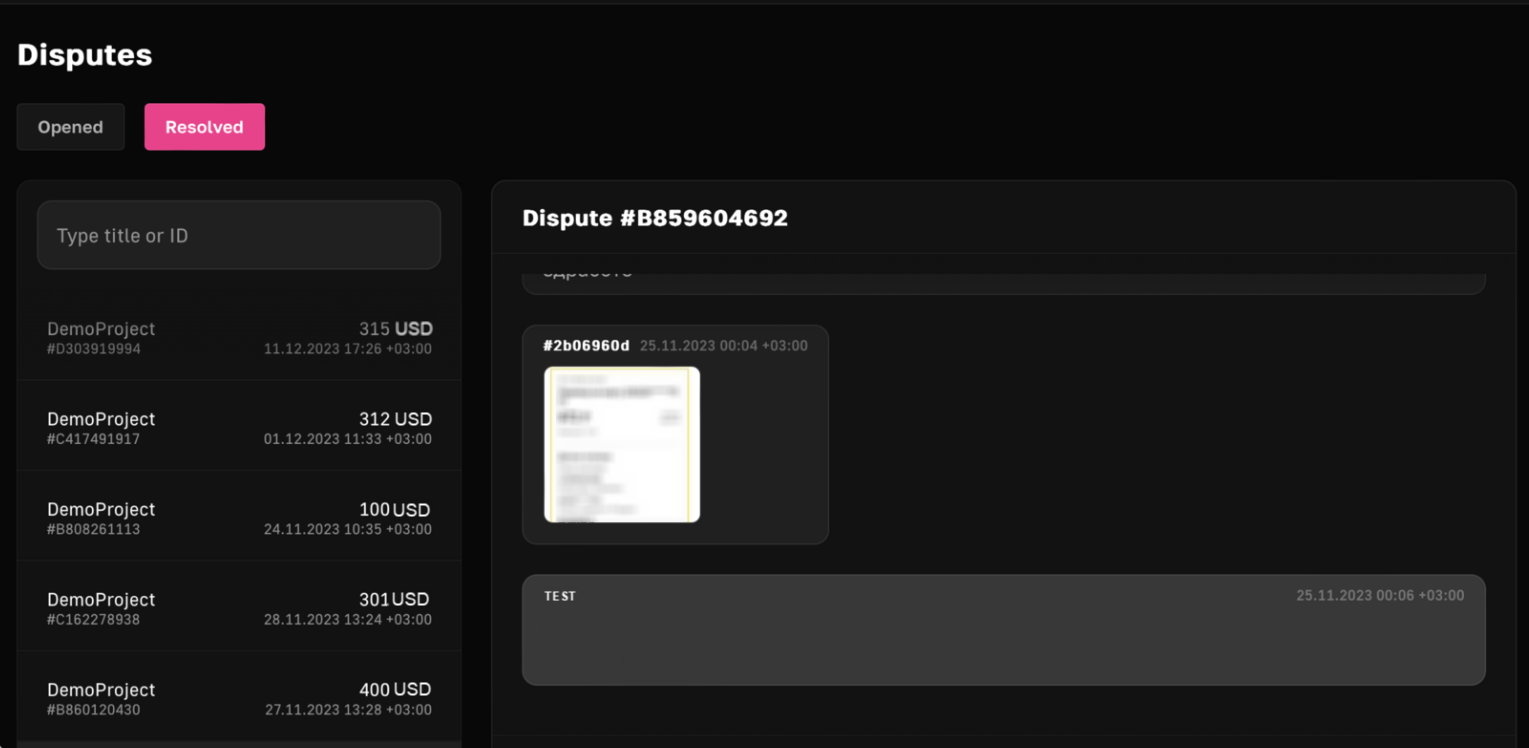The image size is (1529, 748).
Task: Click the Disputes page title
Action: coord(85,55)
